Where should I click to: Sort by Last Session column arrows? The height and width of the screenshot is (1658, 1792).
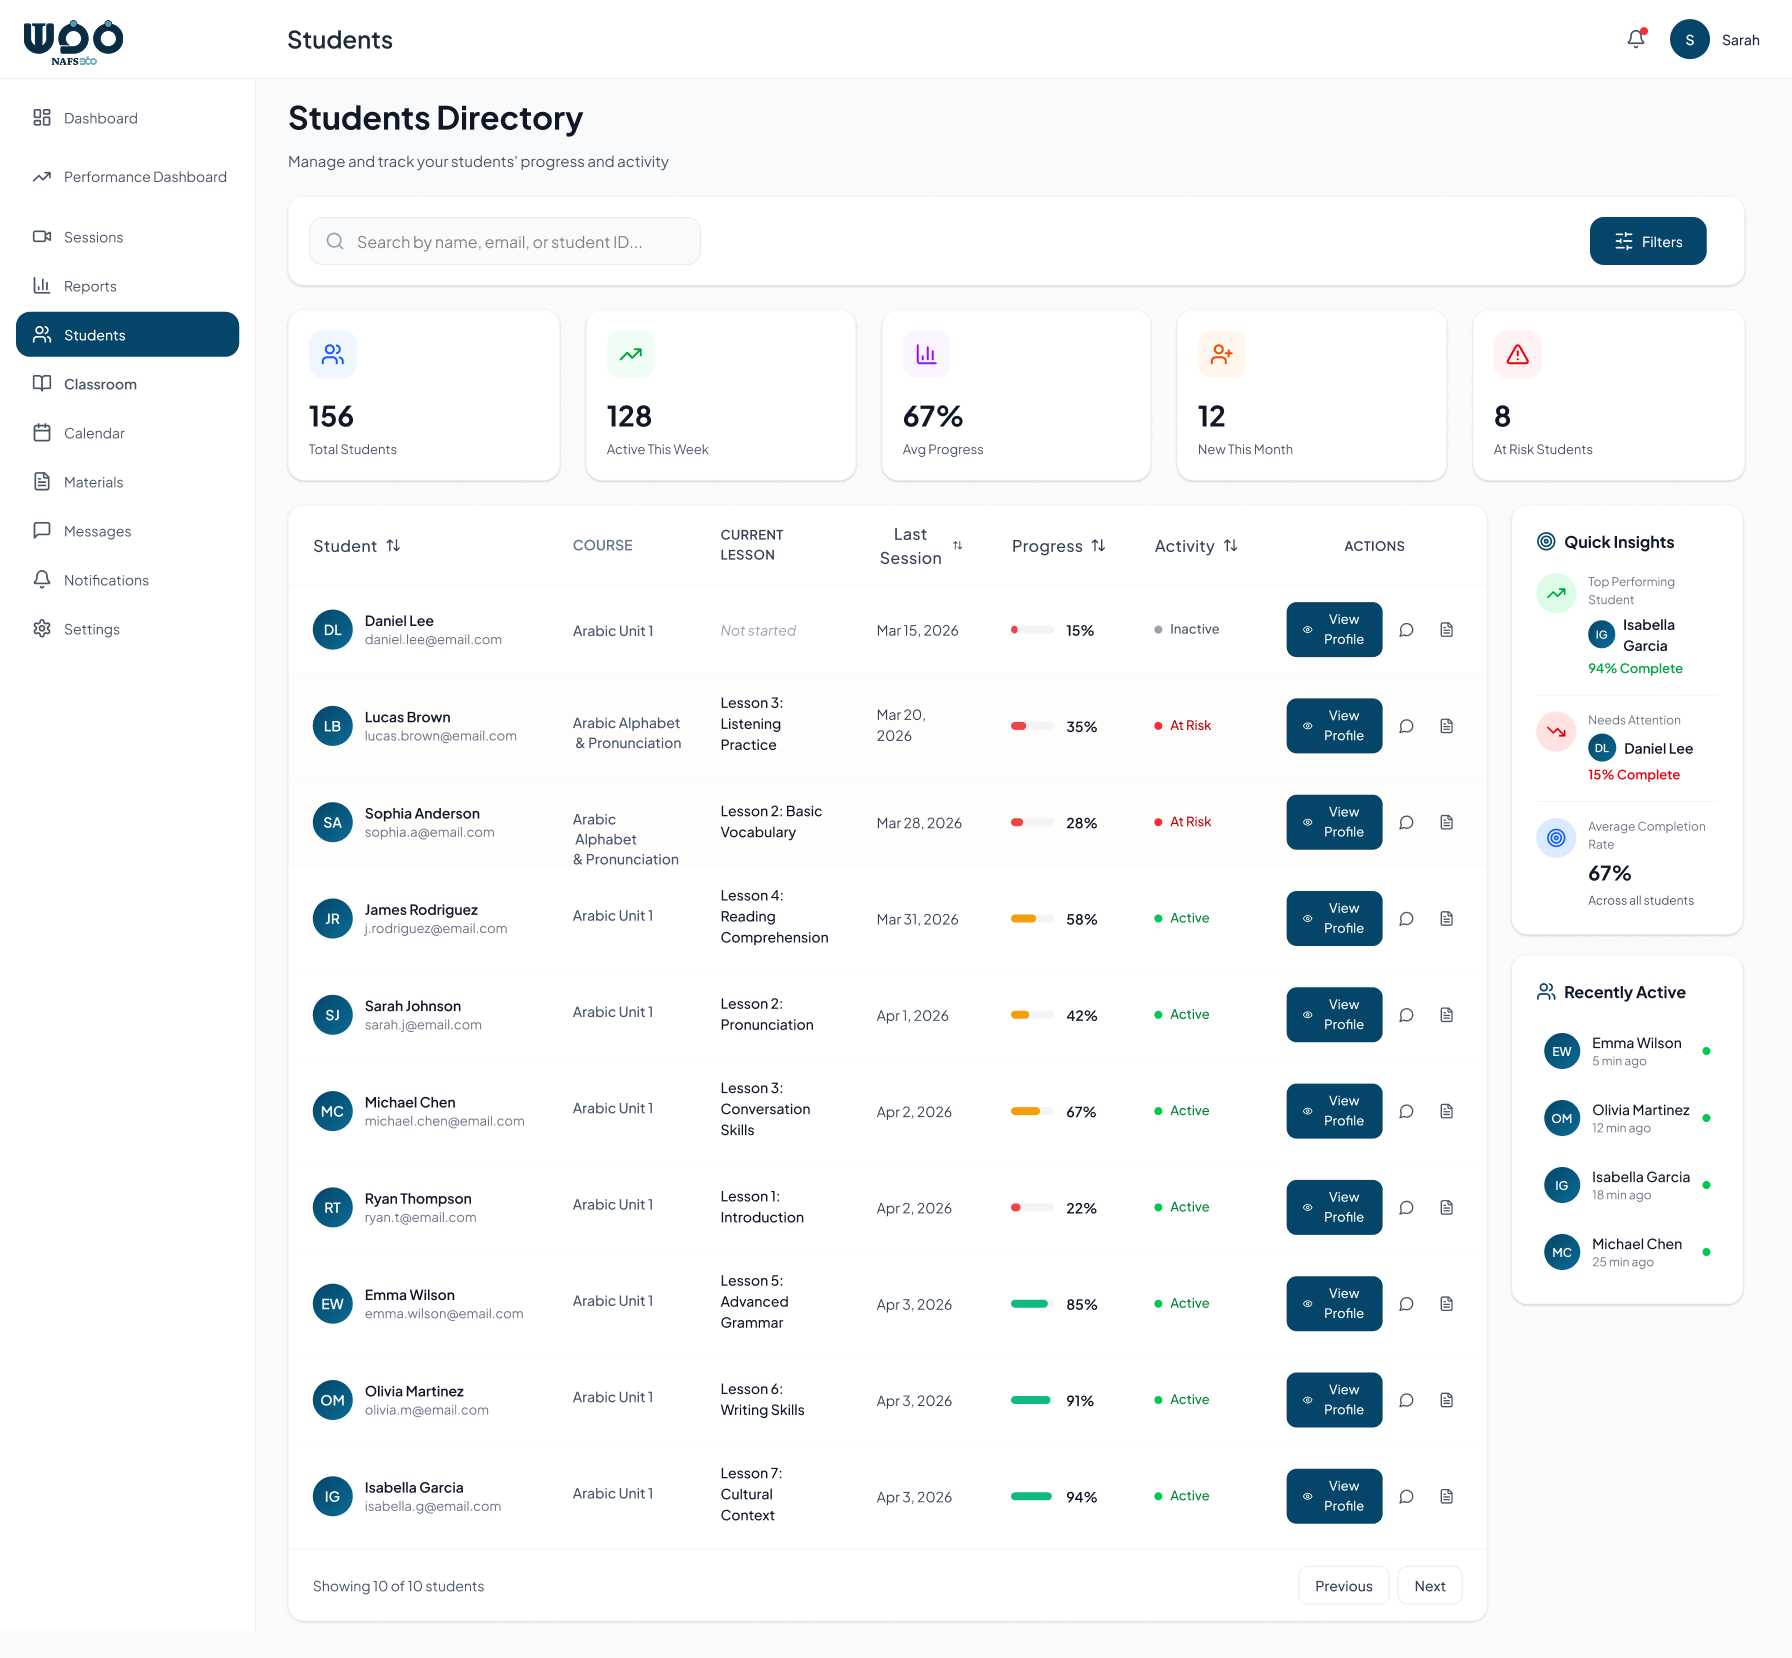tap(957, 546)
